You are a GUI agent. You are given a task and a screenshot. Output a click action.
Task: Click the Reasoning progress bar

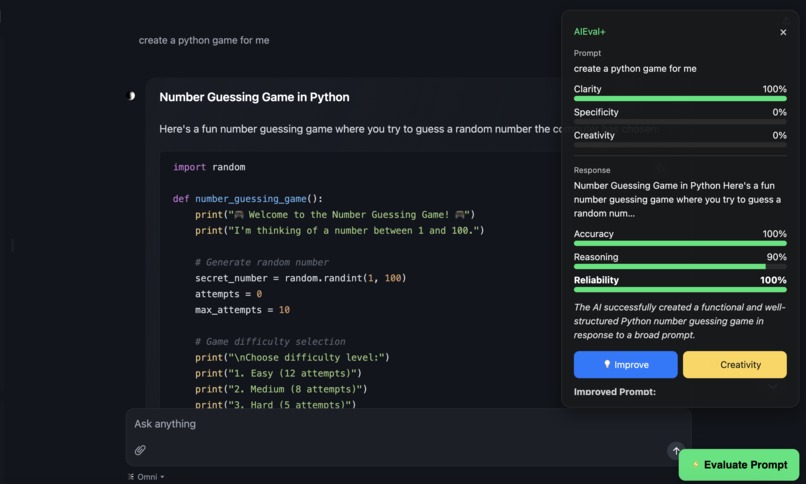[x=680, y=267]
